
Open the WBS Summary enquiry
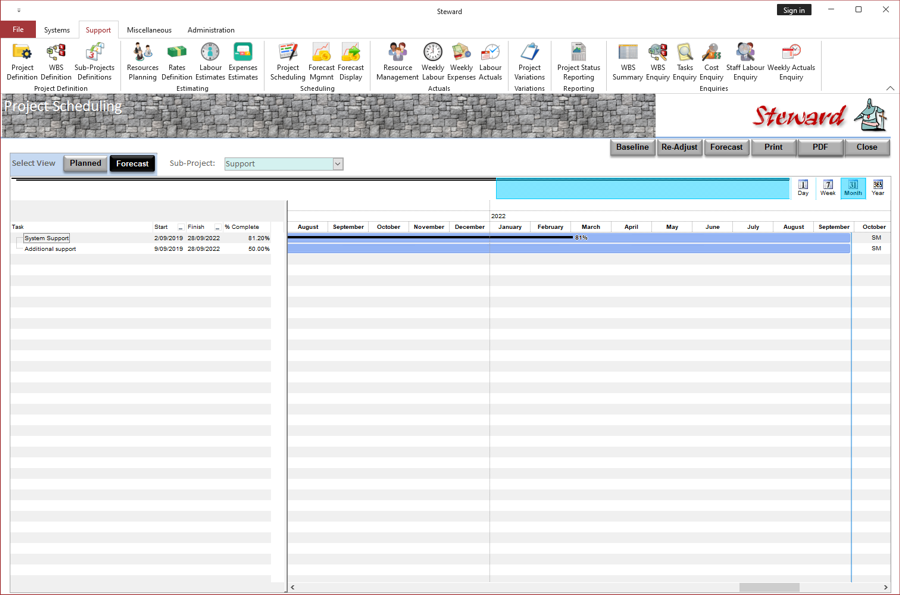[x=627, y=62]
